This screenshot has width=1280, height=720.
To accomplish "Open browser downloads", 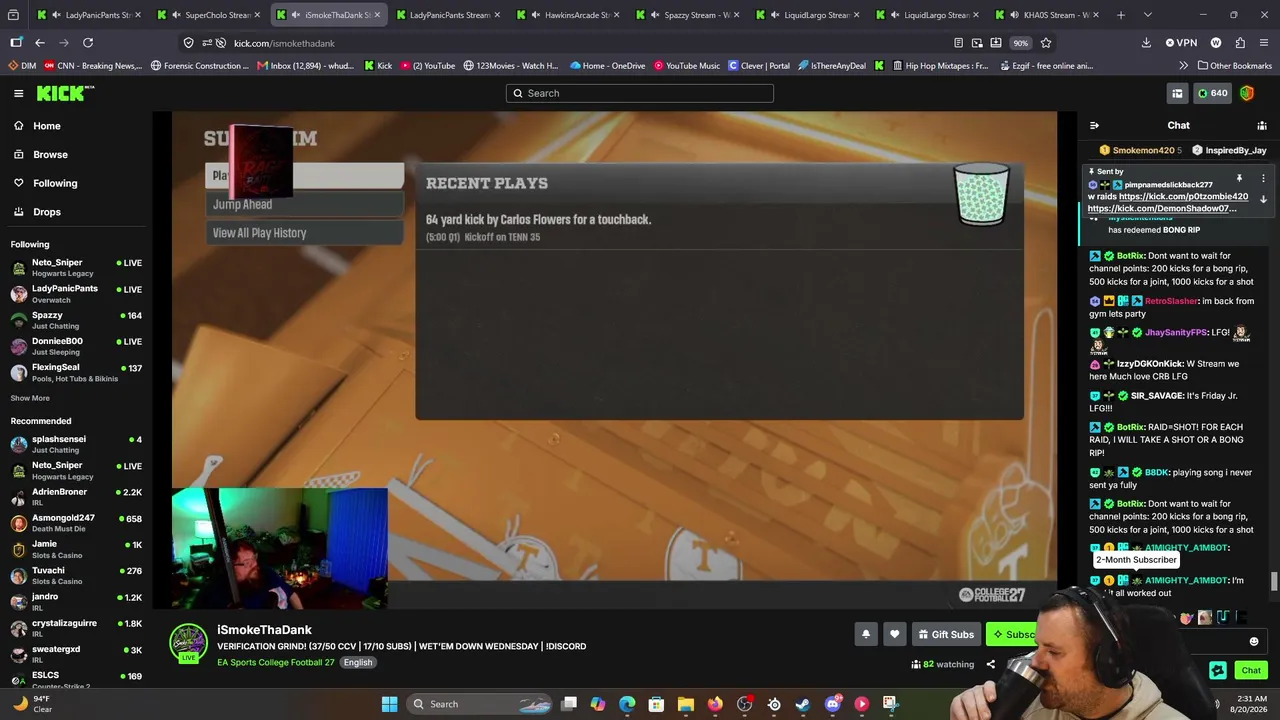I will [x=1146, y=43].
